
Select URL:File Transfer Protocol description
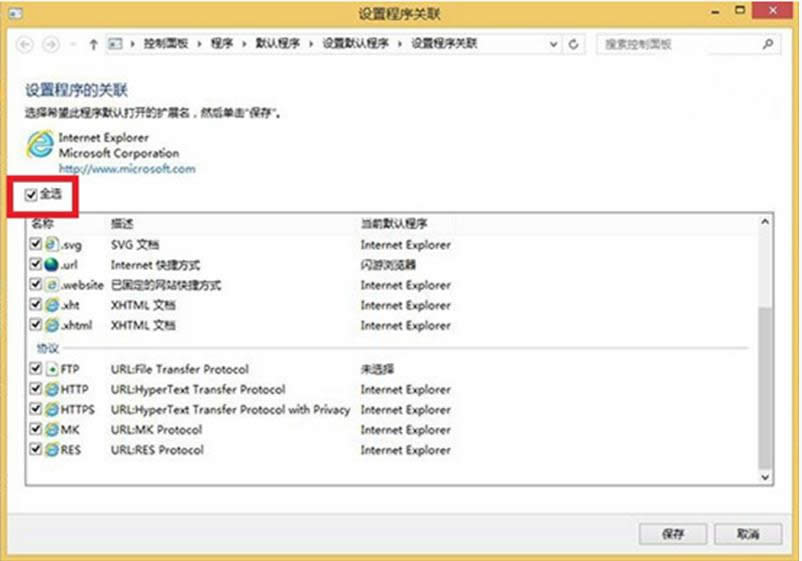click(x=180, y=369)
